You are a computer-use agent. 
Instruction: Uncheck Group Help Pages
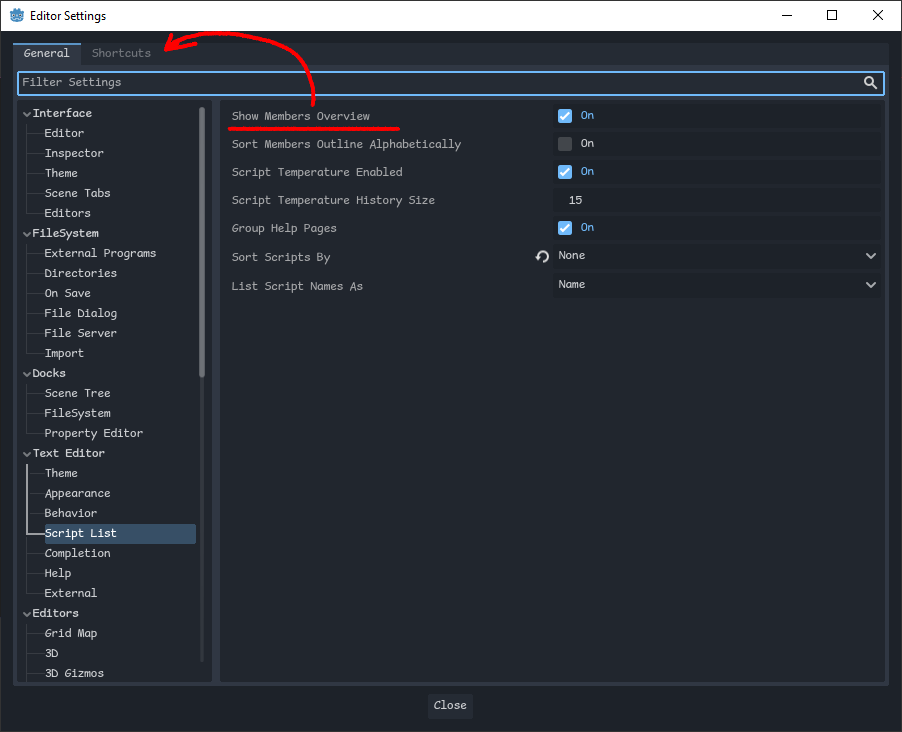click(x=564, y=227)
